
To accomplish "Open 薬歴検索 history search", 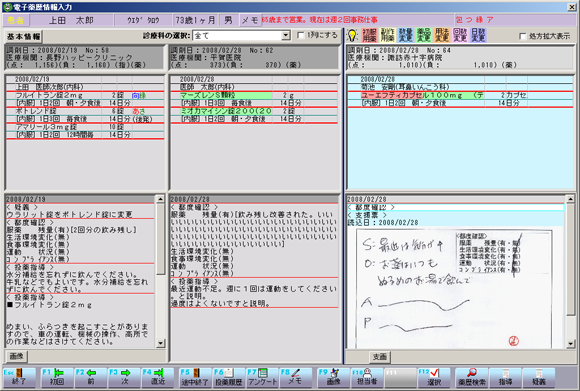I will pos(472,377).
